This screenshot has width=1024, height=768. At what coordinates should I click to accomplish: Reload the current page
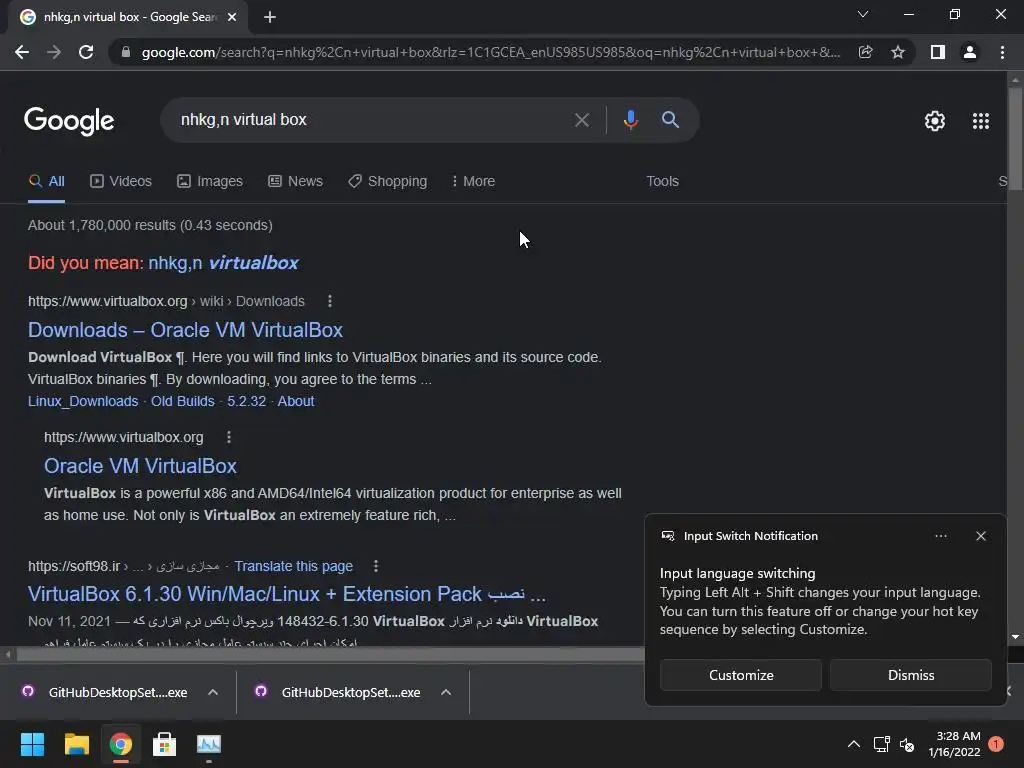pyautogui.click(x=86, y=52)
